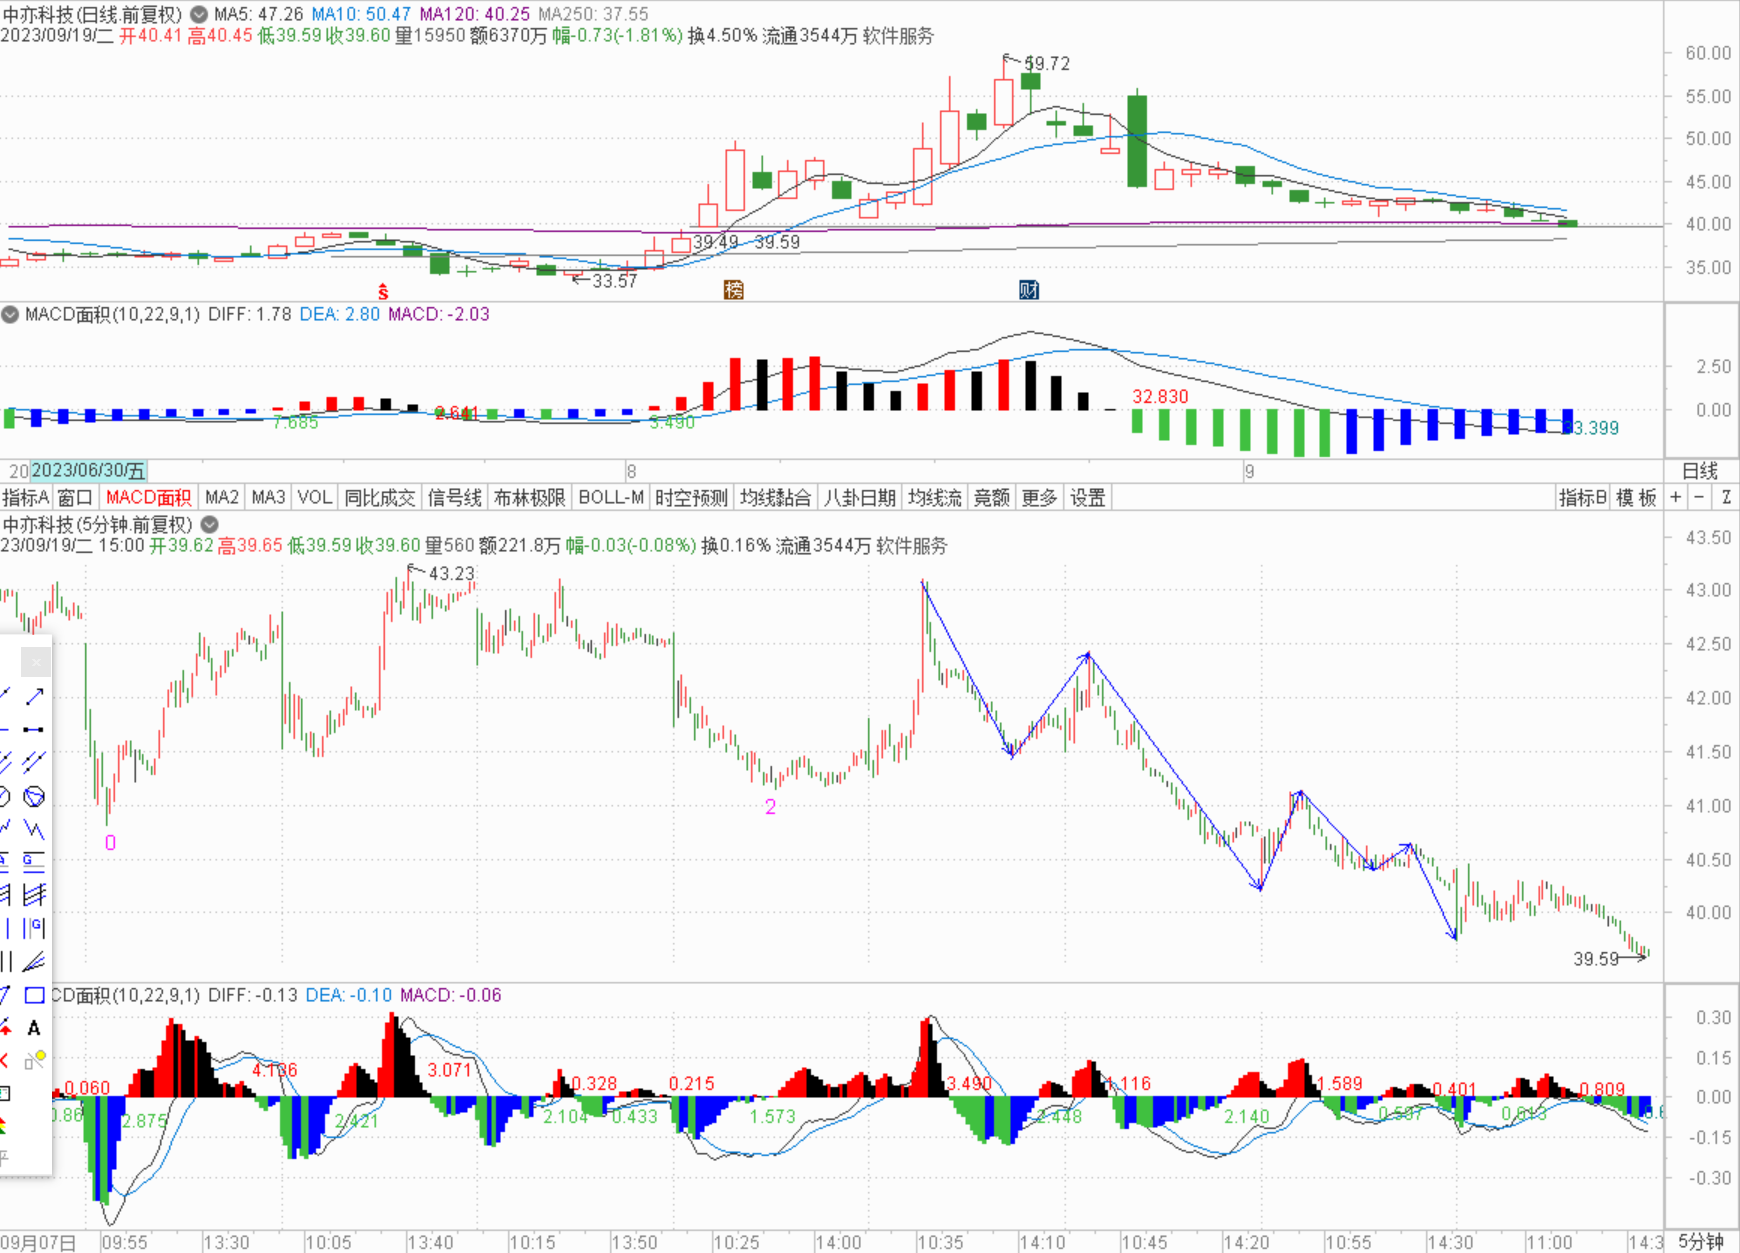Close the drawing tools palette
Viewport: 1740px width, 1253px height.
pyautogui.click(x=35, y=662)
